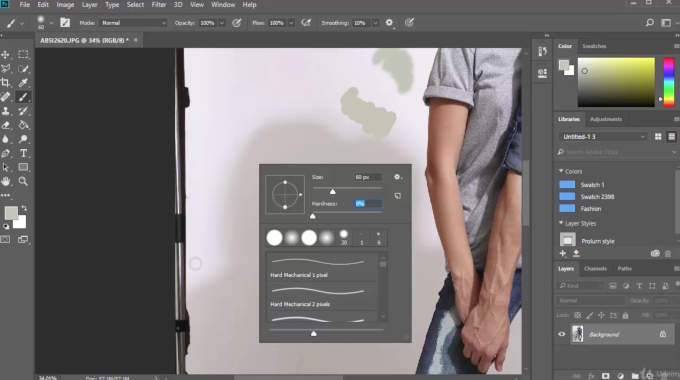This screenshot has width=680, height=380.
Task: Open the File menu
Action: click(25, 5)
